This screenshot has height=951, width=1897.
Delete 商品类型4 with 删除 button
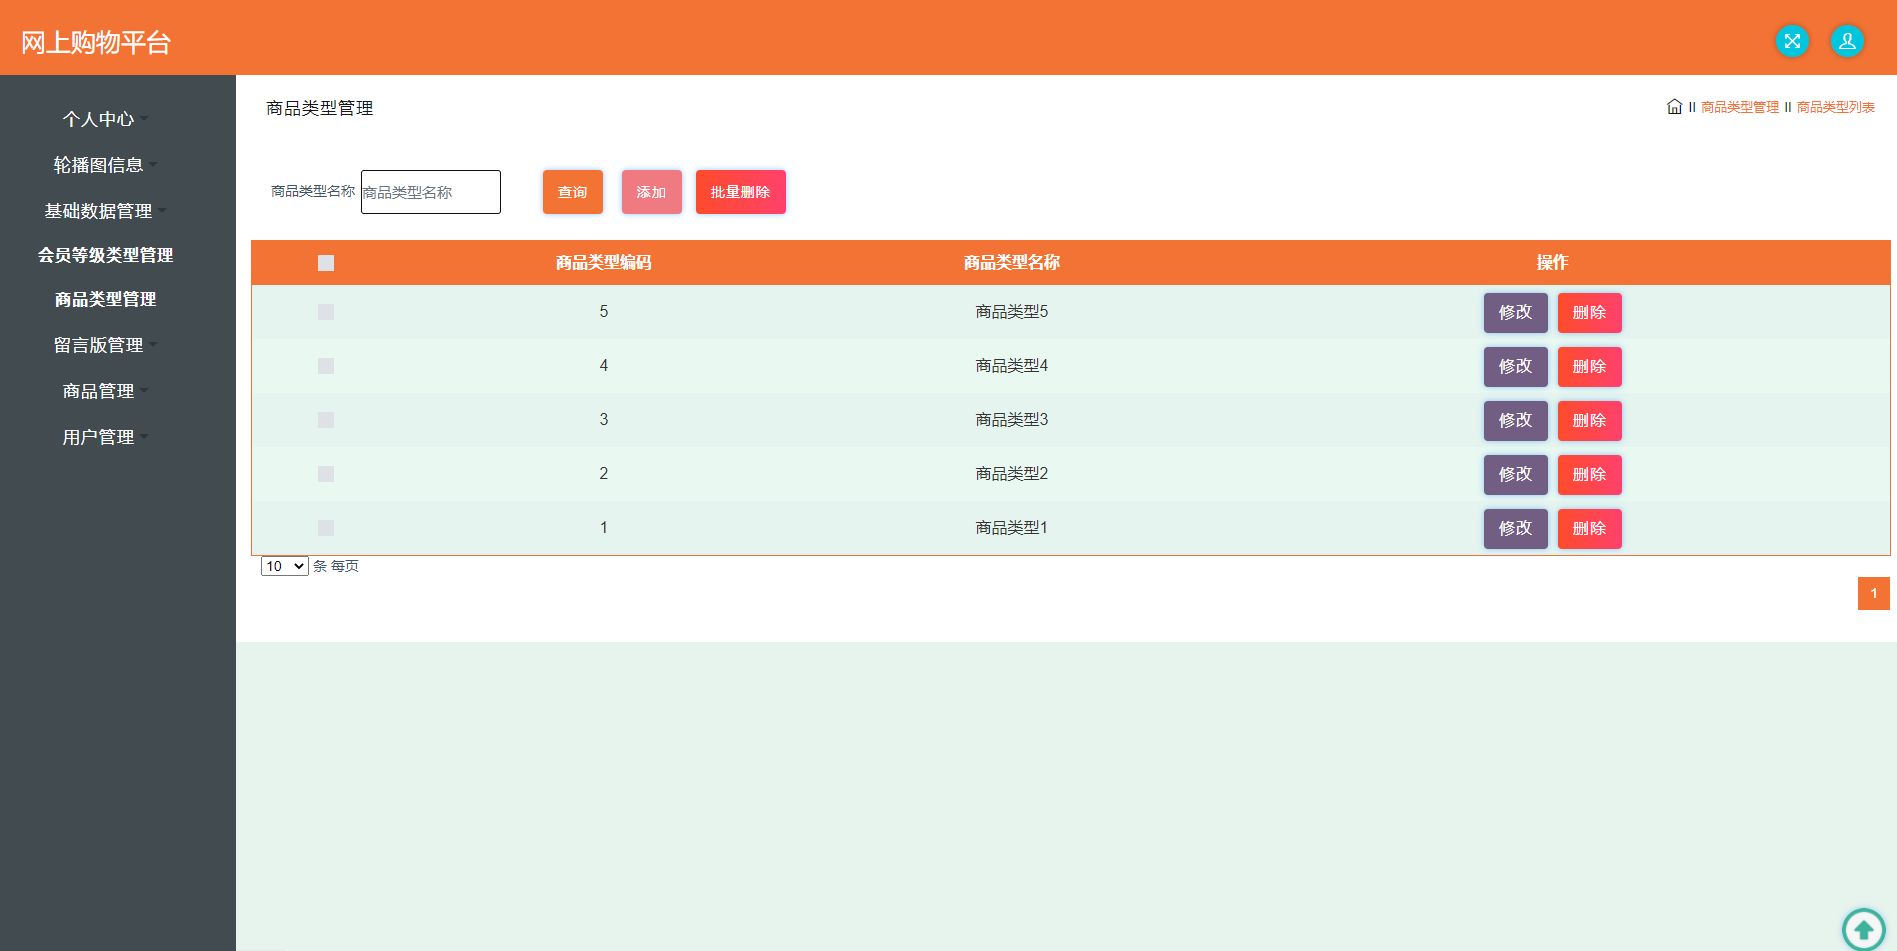tap(1589, 366)
